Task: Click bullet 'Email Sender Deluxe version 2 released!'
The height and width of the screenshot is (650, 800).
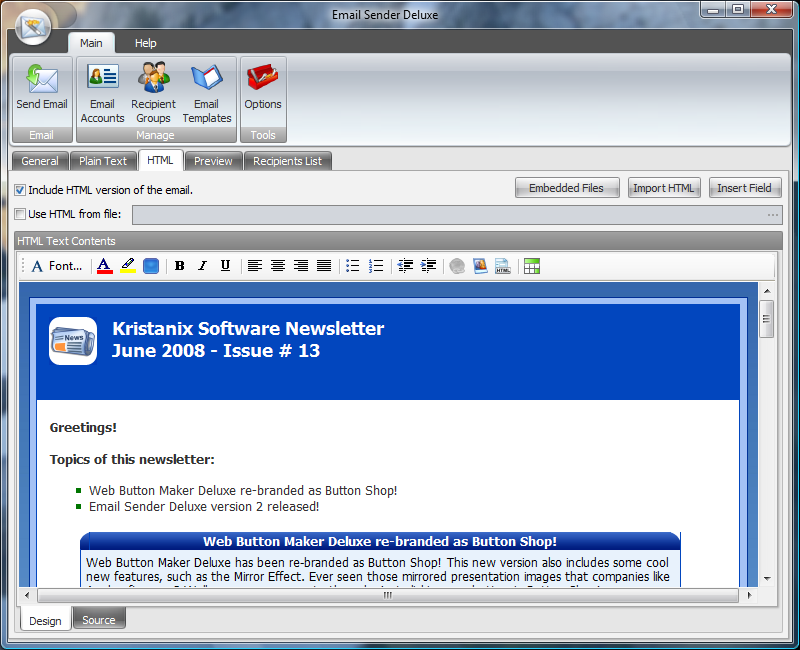Action: (204, 507)
